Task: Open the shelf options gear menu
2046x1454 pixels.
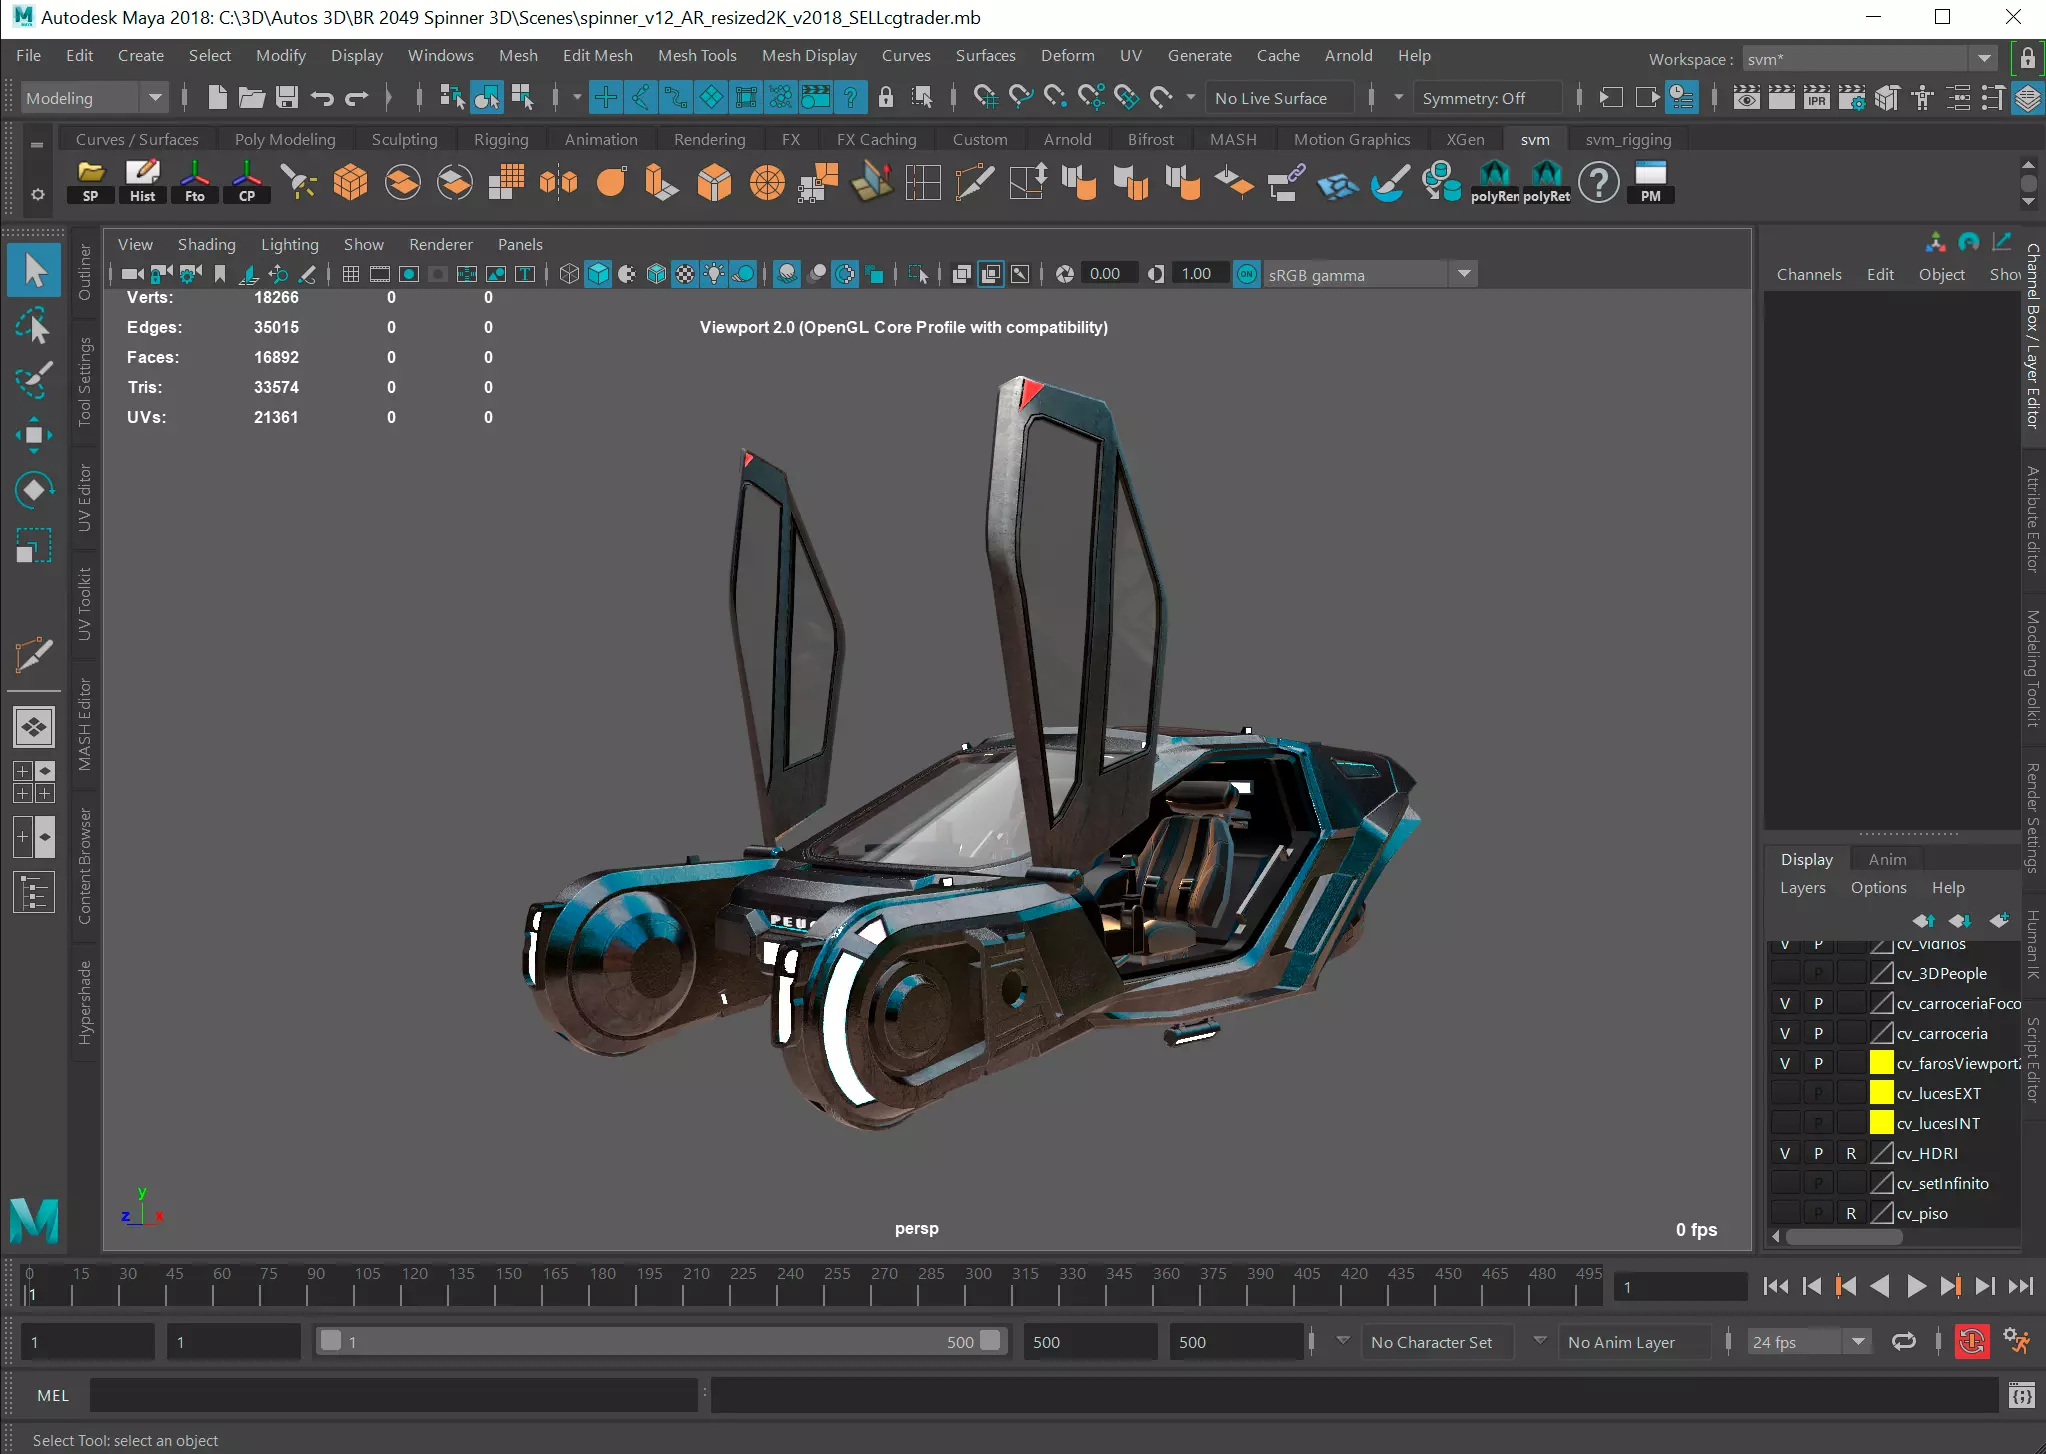Action: [37, 195]
